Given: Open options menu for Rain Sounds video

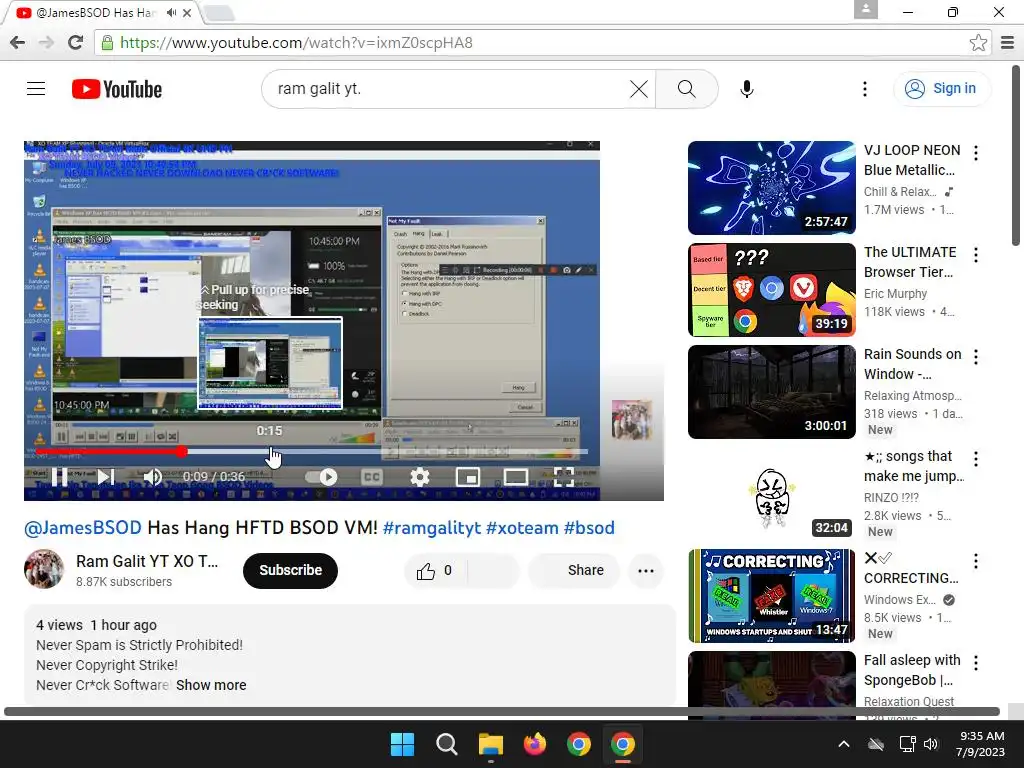Looking at the screenshot, I should coord(976,357).
